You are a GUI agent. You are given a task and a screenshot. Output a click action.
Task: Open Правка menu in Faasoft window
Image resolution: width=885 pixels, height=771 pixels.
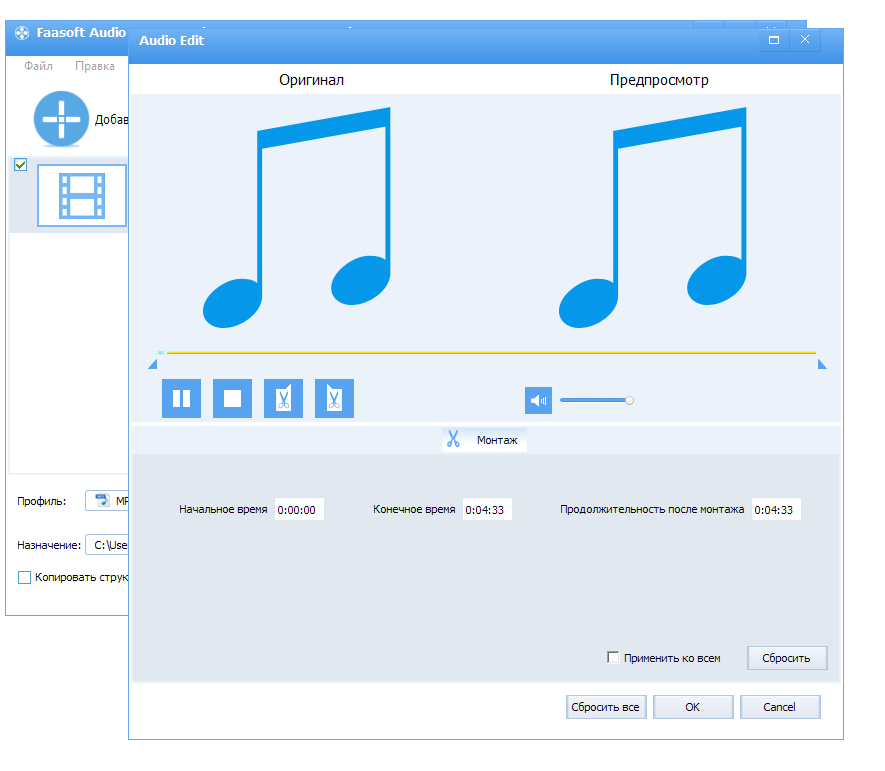[95, 66]
